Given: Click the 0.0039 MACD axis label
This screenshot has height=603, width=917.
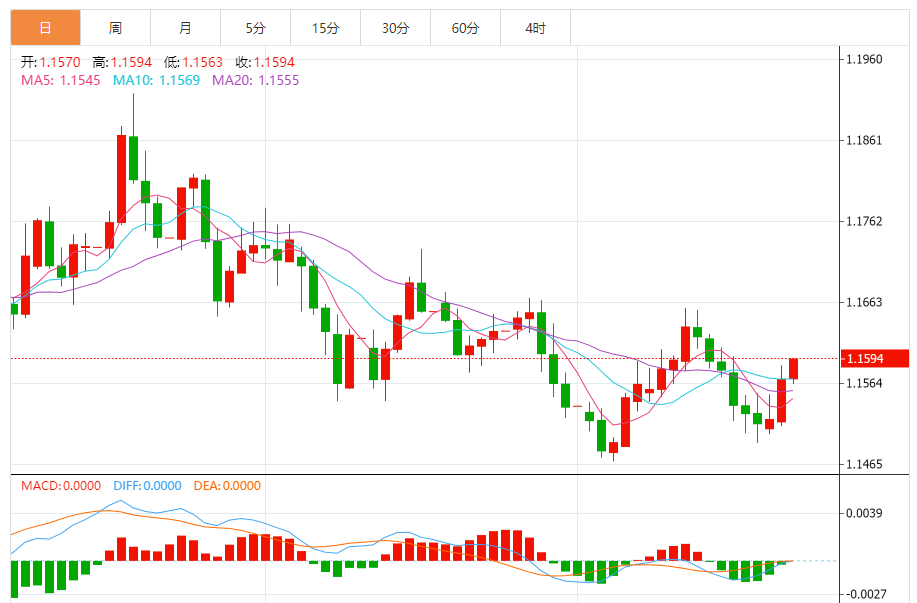Looking at the screenshot, I should 864,513.
